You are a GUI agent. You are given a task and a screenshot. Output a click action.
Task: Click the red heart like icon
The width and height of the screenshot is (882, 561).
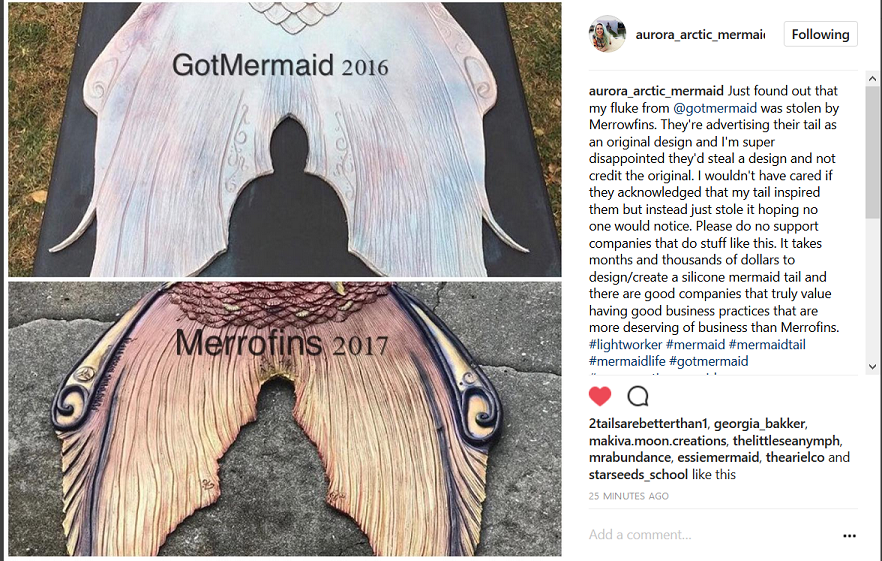[x=600, y=396]
